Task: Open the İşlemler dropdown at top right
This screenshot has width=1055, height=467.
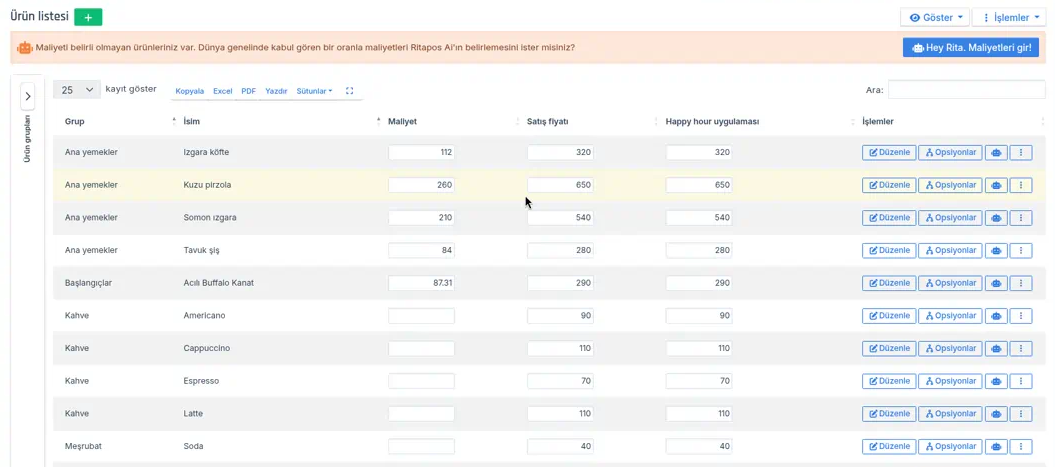Action: tap(1010, 17)
